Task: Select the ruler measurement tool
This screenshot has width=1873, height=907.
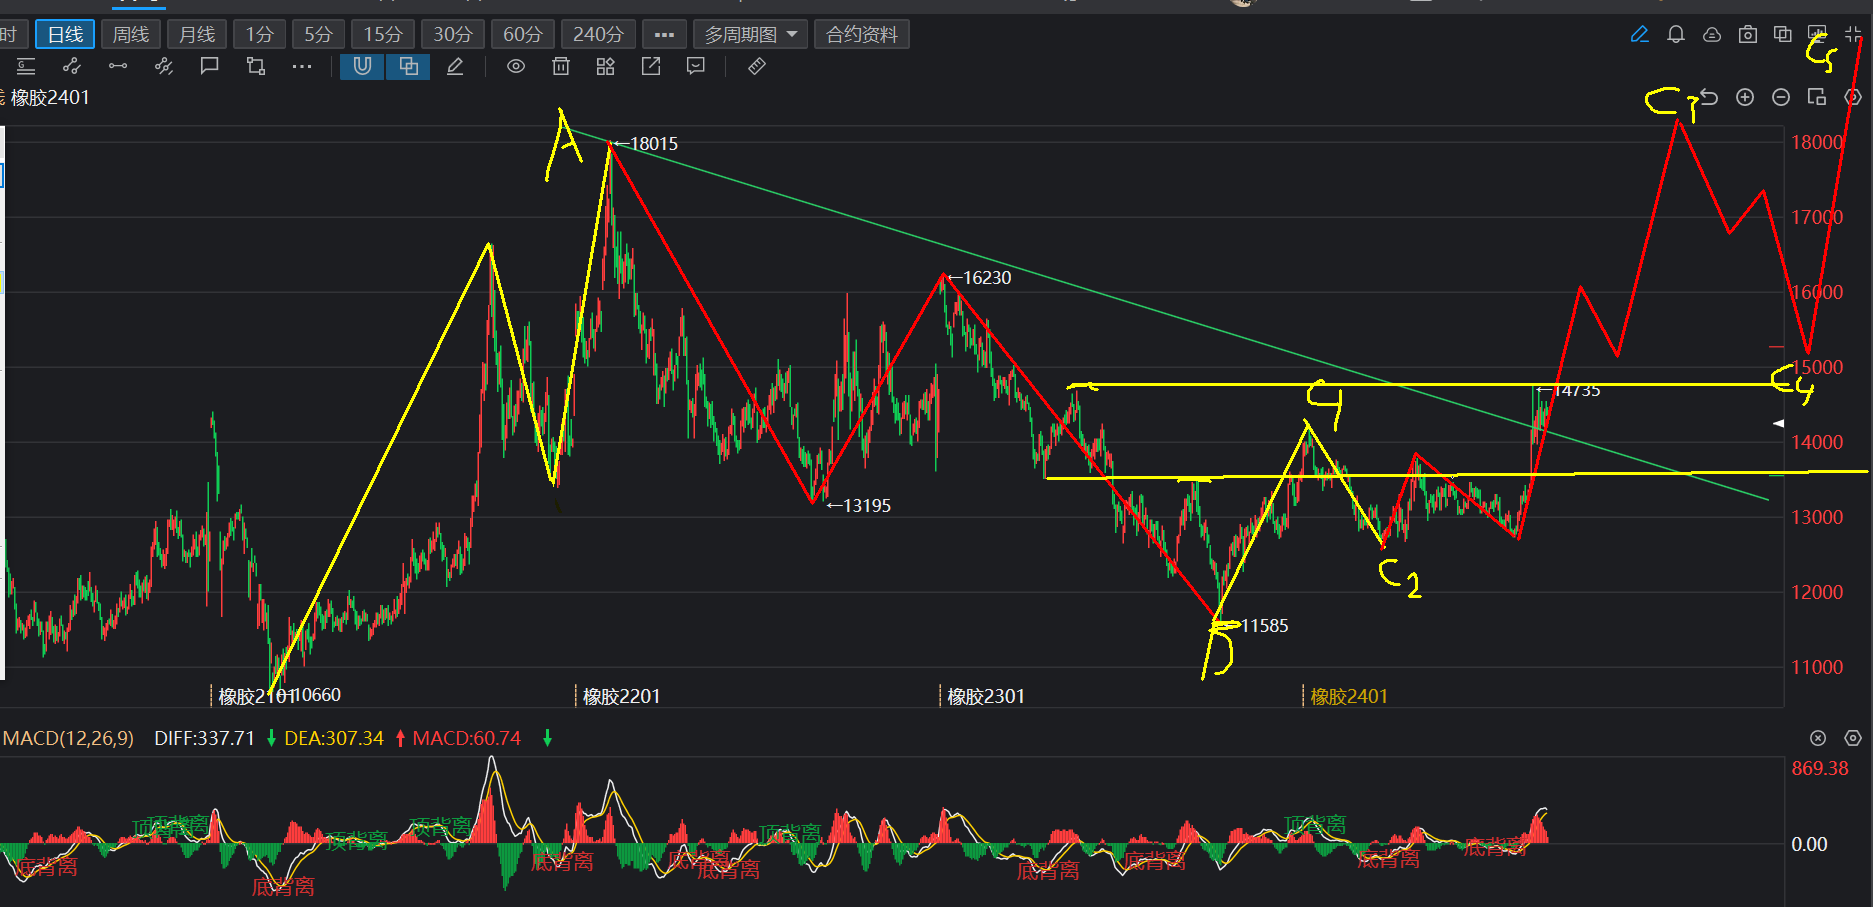Action: tap(757, 67)
